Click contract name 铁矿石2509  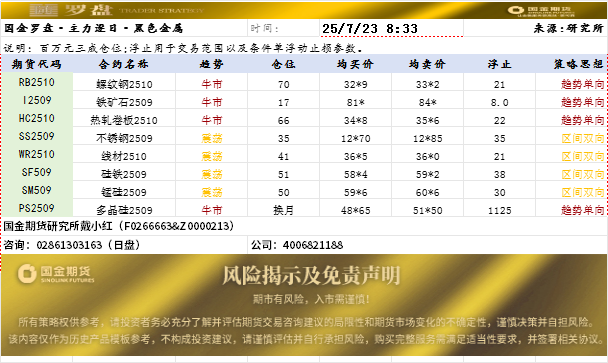pyautogui.click(x=124, y=102)
